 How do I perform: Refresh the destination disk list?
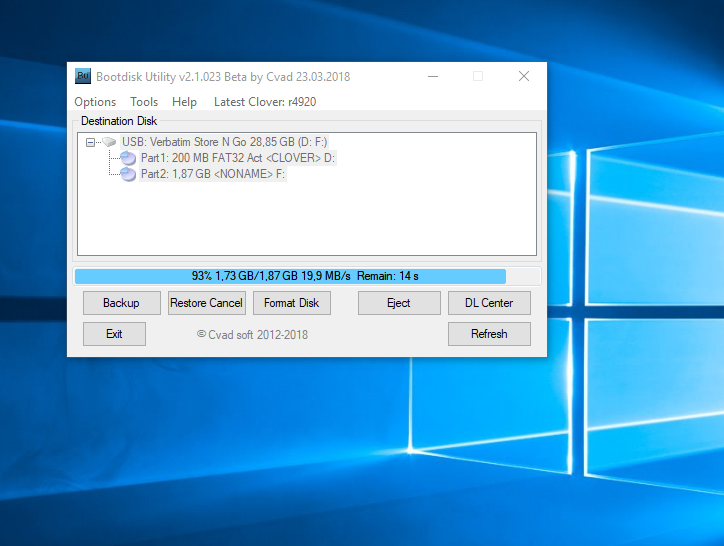point(488,334)
